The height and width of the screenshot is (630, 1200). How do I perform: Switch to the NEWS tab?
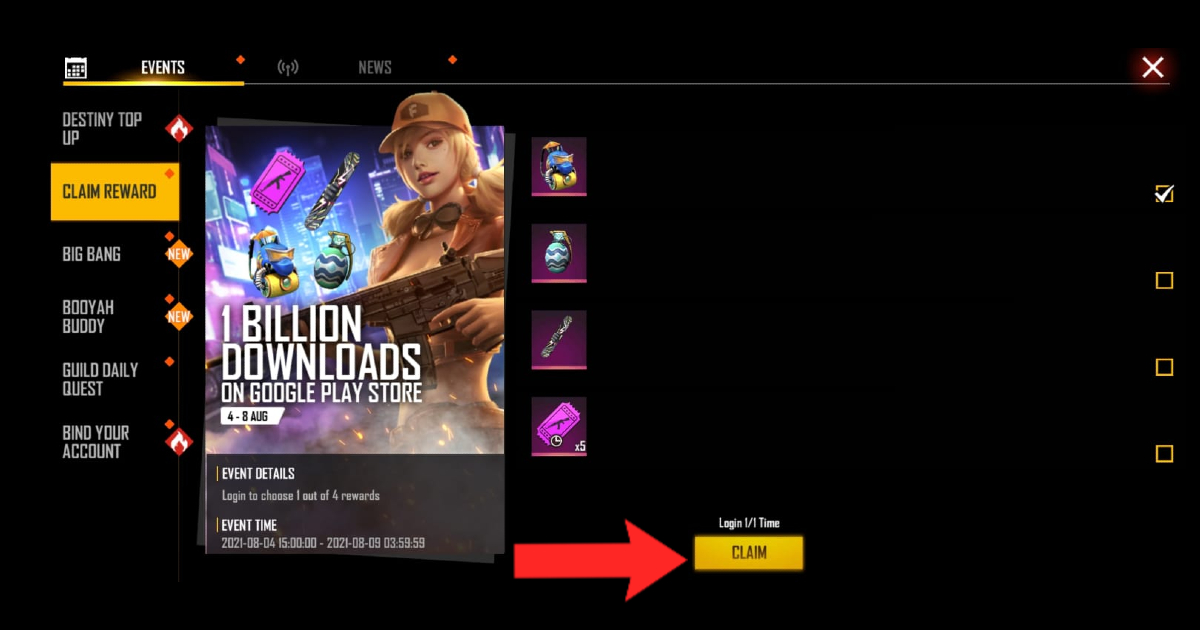click(x=375, y=68)
